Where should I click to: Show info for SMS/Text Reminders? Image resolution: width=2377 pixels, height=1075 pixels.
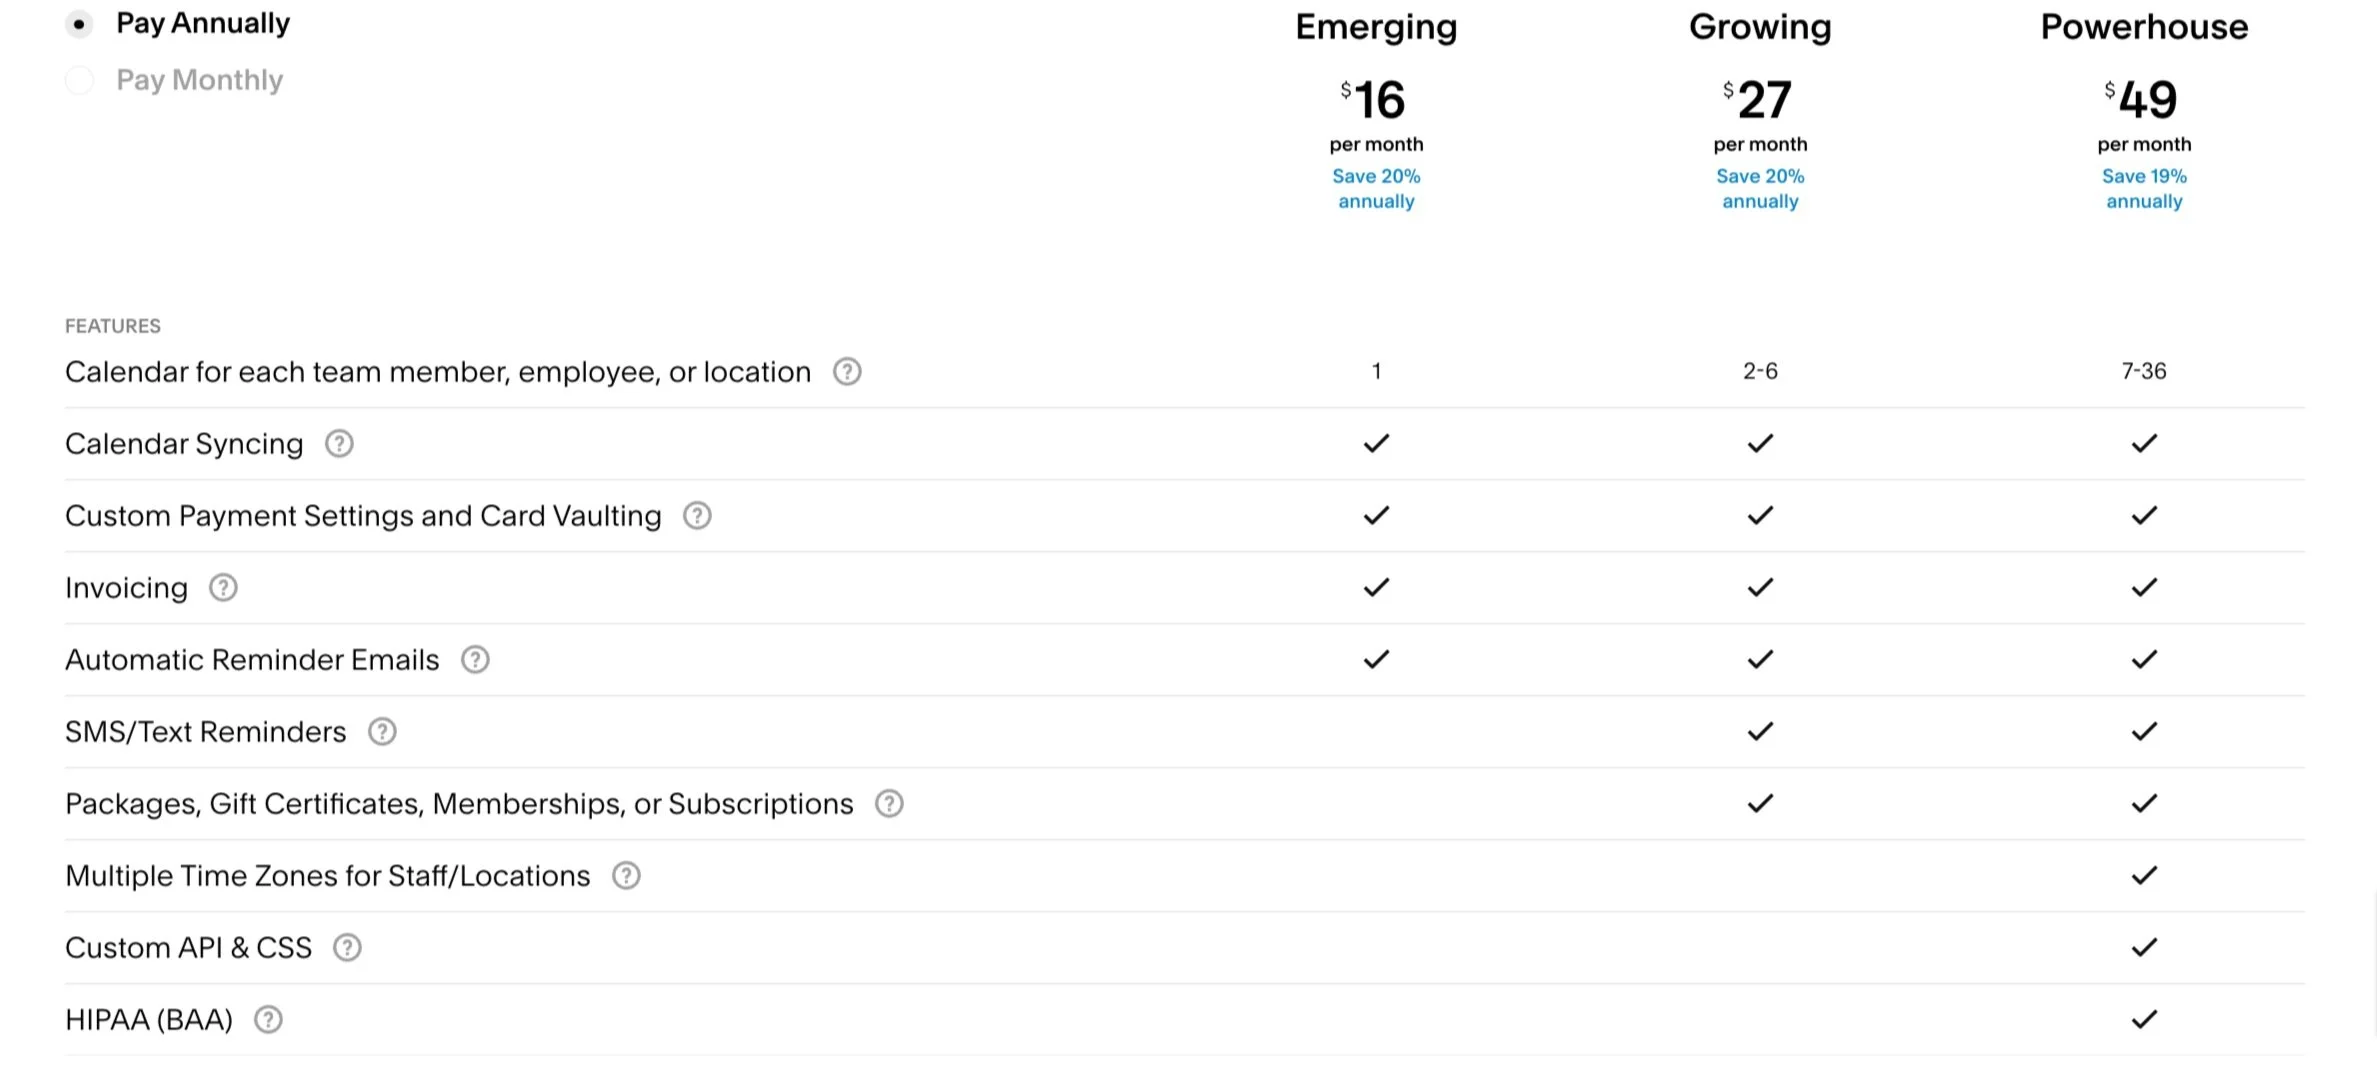pos(382,732)
